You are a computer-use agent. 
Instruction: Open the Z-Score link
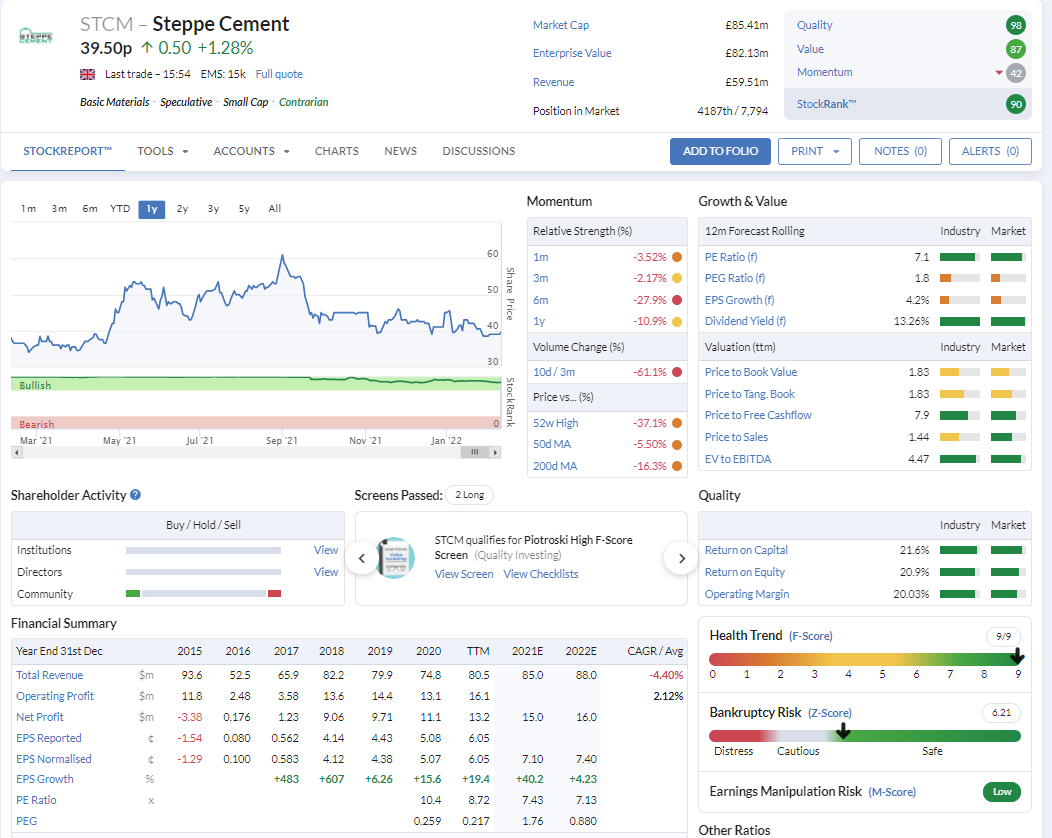(830, 713)
